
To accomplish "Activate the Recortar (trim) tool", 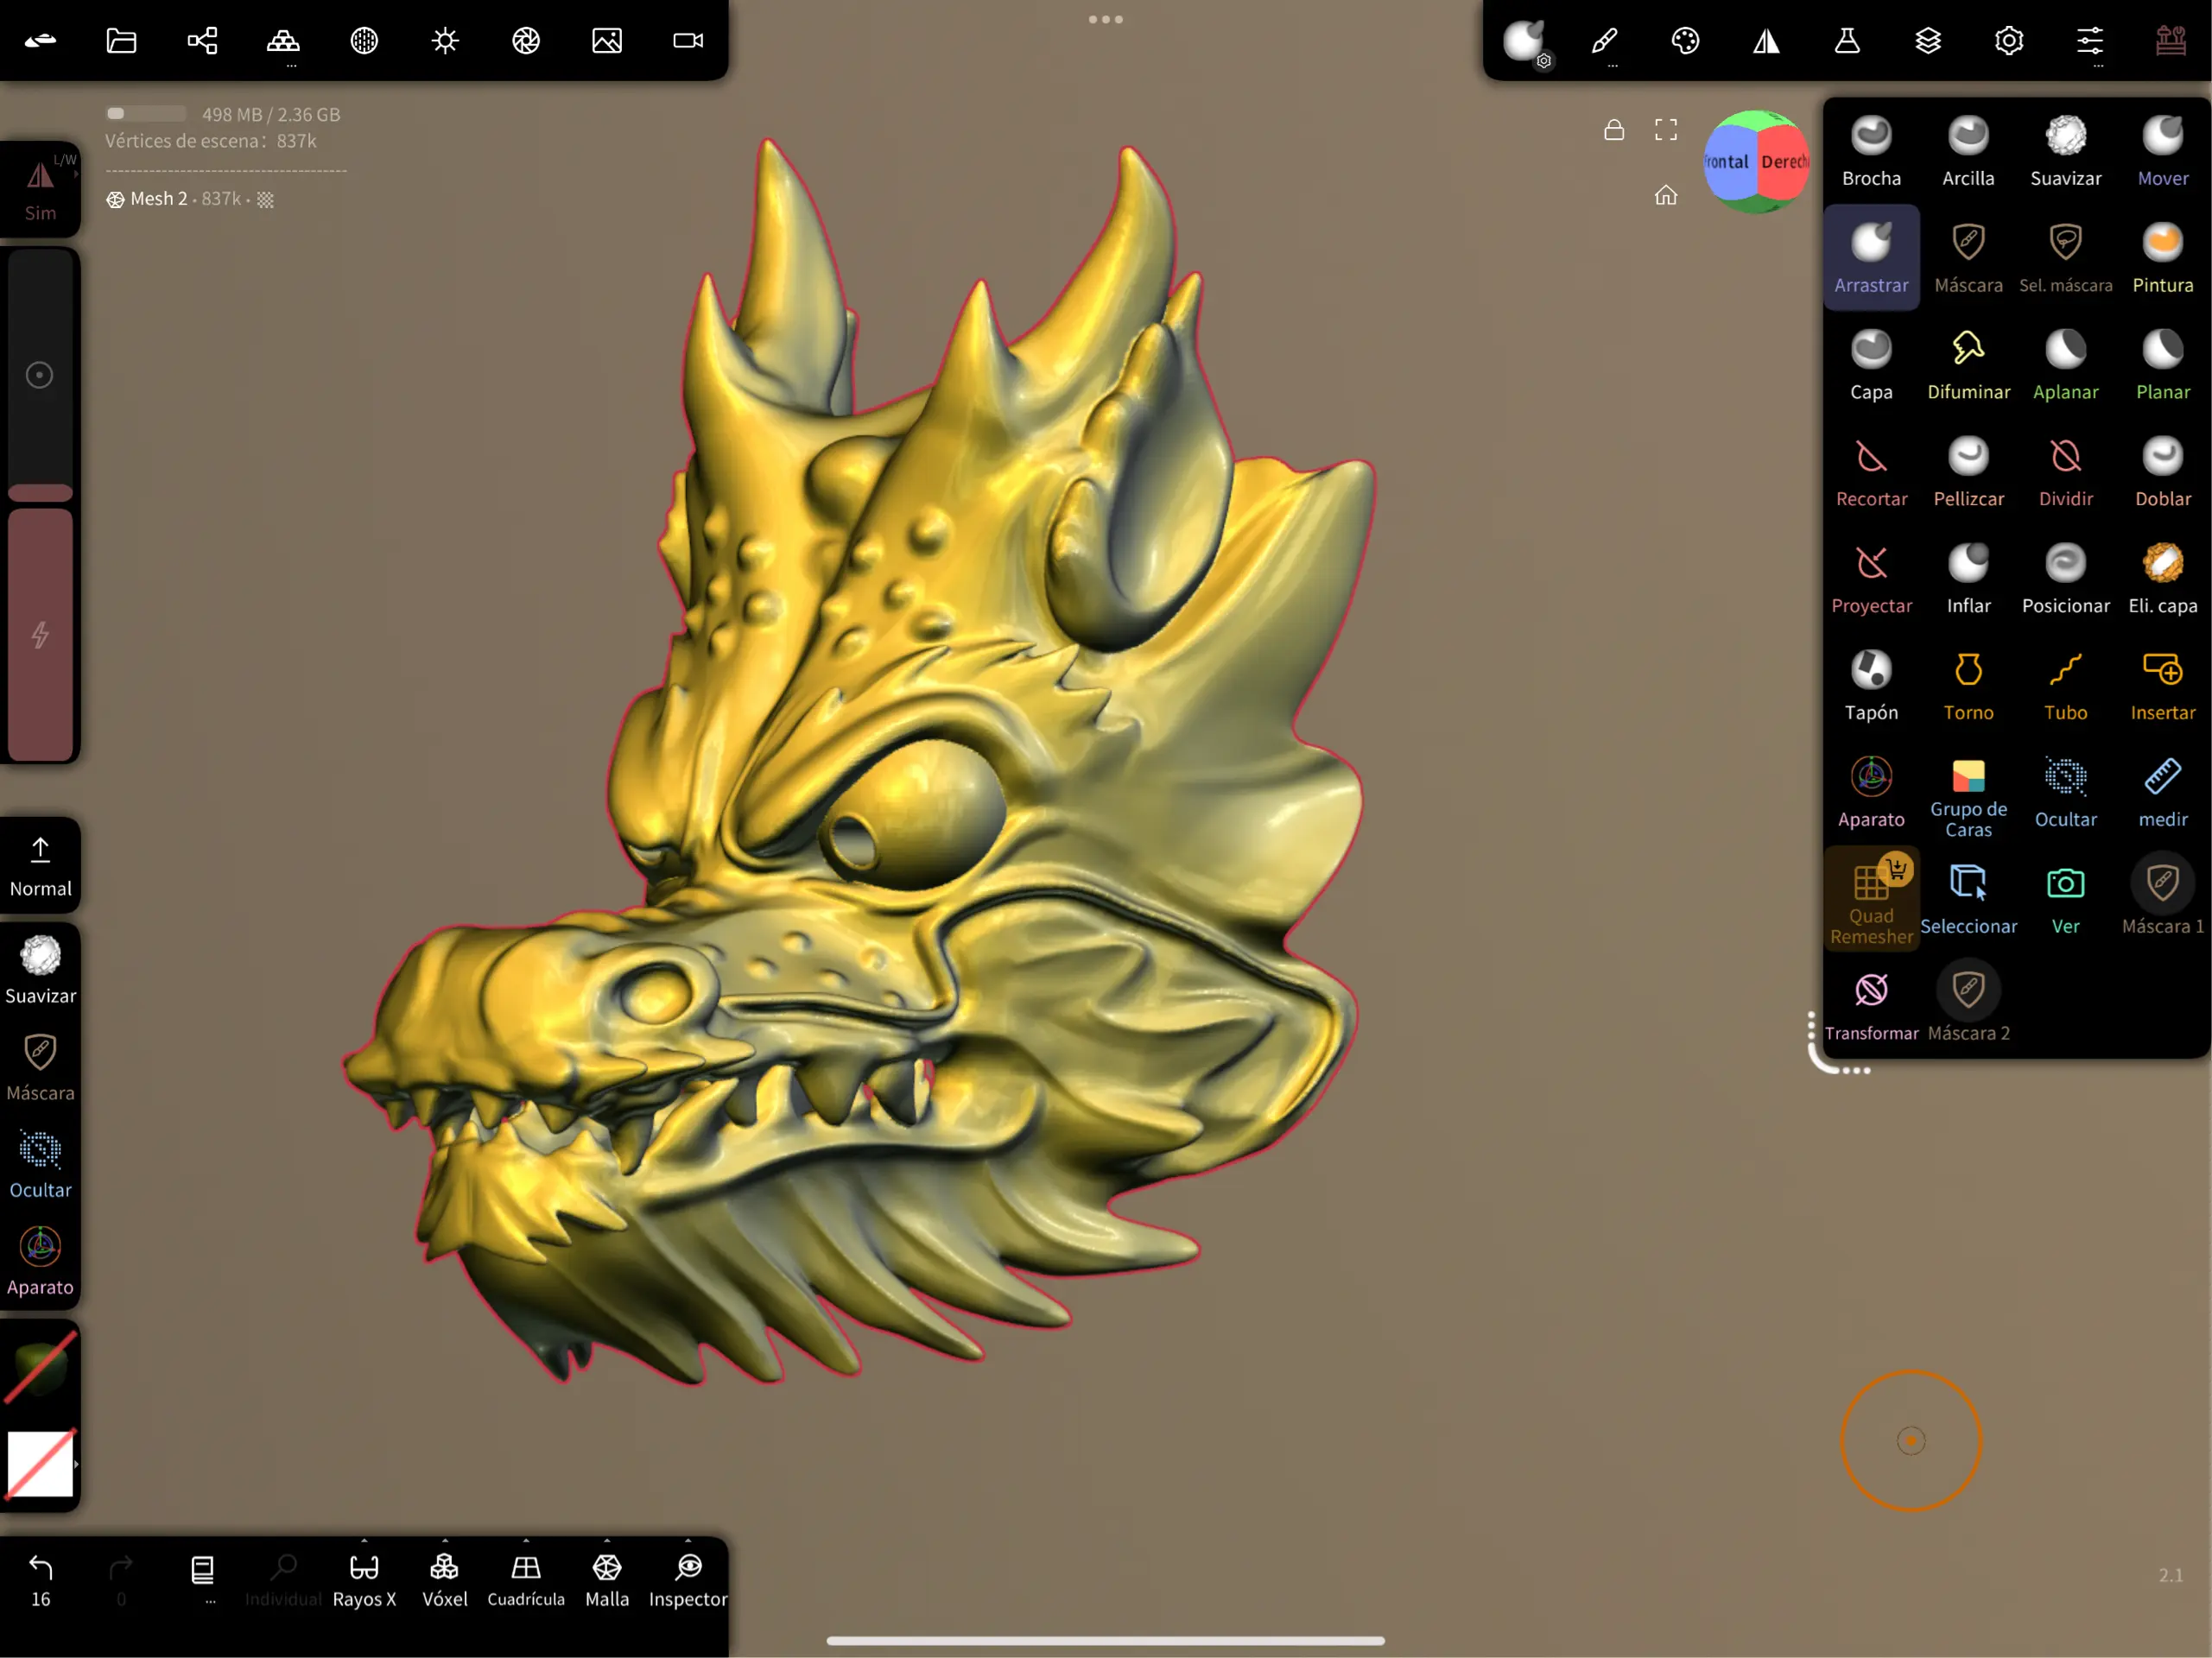I will pos(1871,470).
